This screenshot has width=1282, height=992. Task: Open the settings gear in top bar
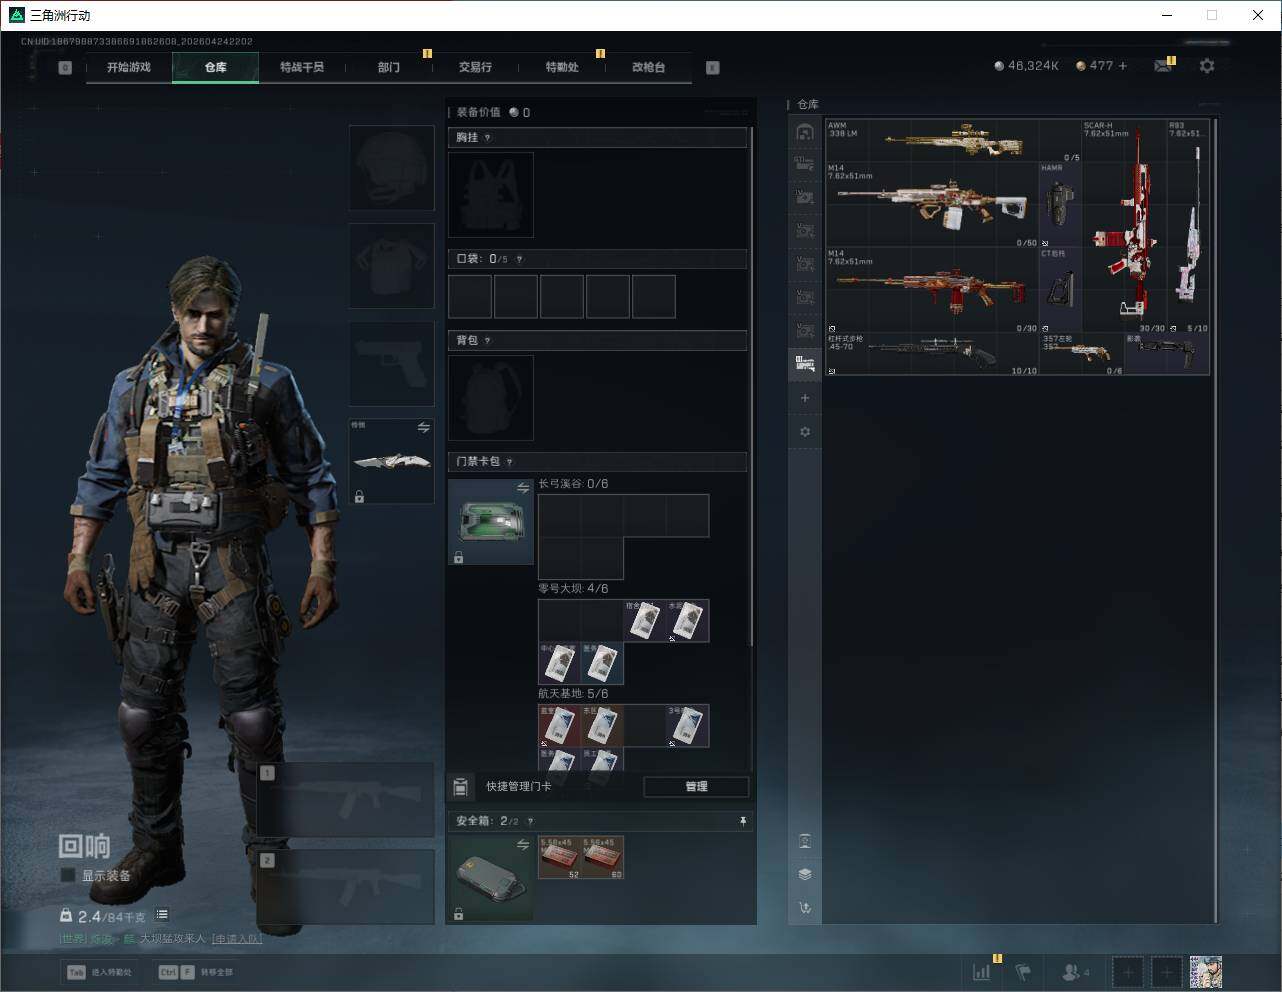pyautogui.click(x=1207, y=66)
